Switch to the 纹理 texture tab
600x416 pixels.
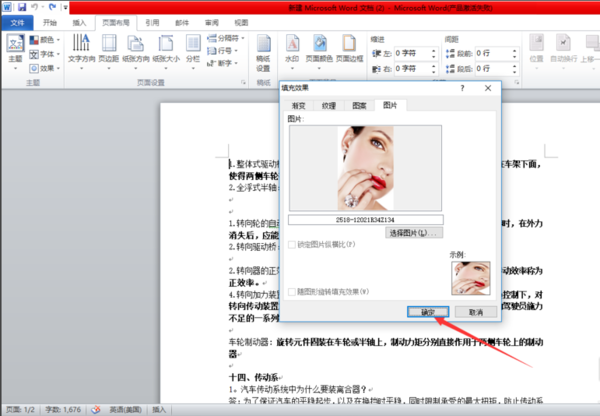328,104
